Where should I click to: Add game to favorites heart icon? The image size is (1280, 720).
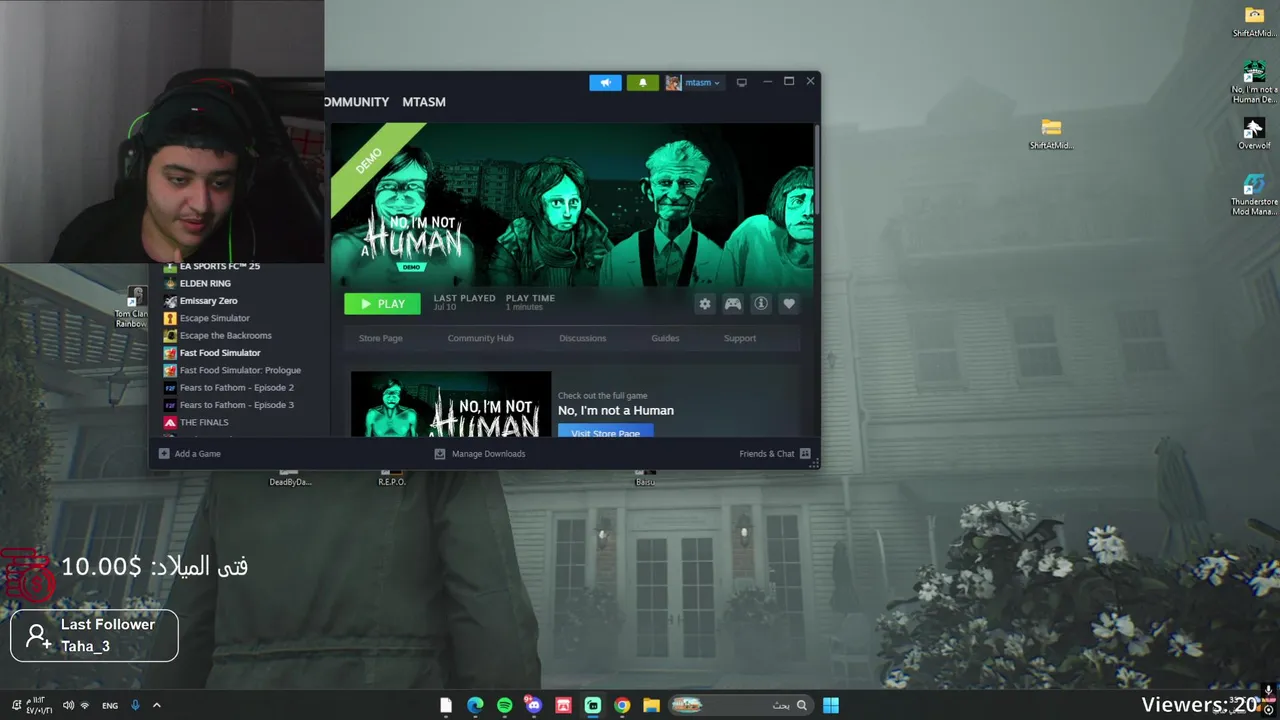tap(789, 304)
